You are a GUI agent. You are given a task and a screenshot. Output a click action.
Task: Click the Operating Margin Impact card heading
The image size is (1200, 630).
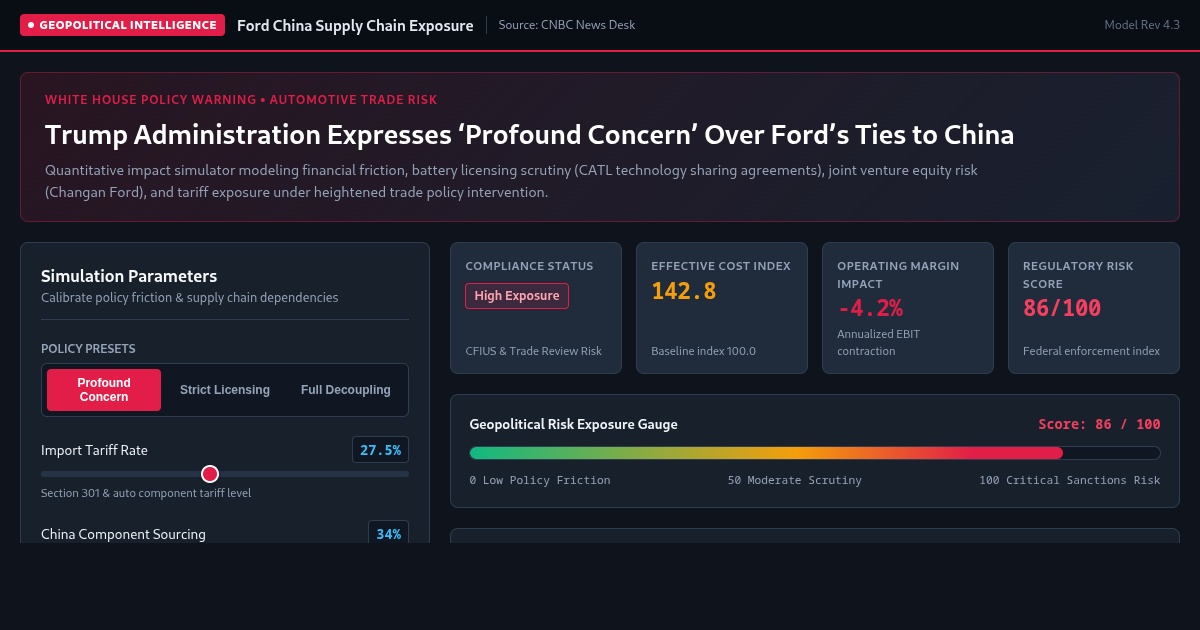pyautogui.click(x=898, y=275)
